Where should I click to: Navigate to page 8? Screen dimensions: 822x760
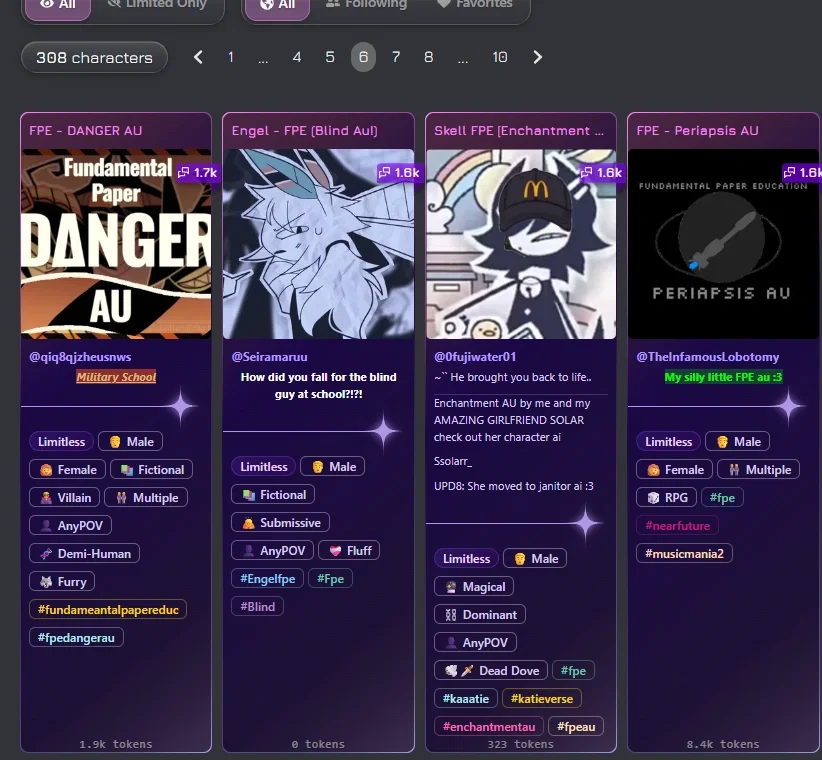click(x=429, y=57)
